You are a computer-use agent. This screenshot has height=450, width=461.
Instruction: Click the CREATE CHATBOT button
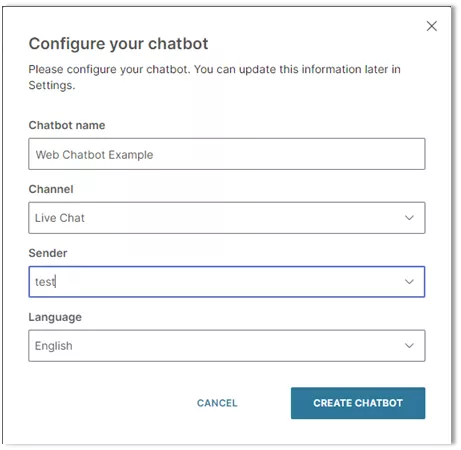pos(358,403)
